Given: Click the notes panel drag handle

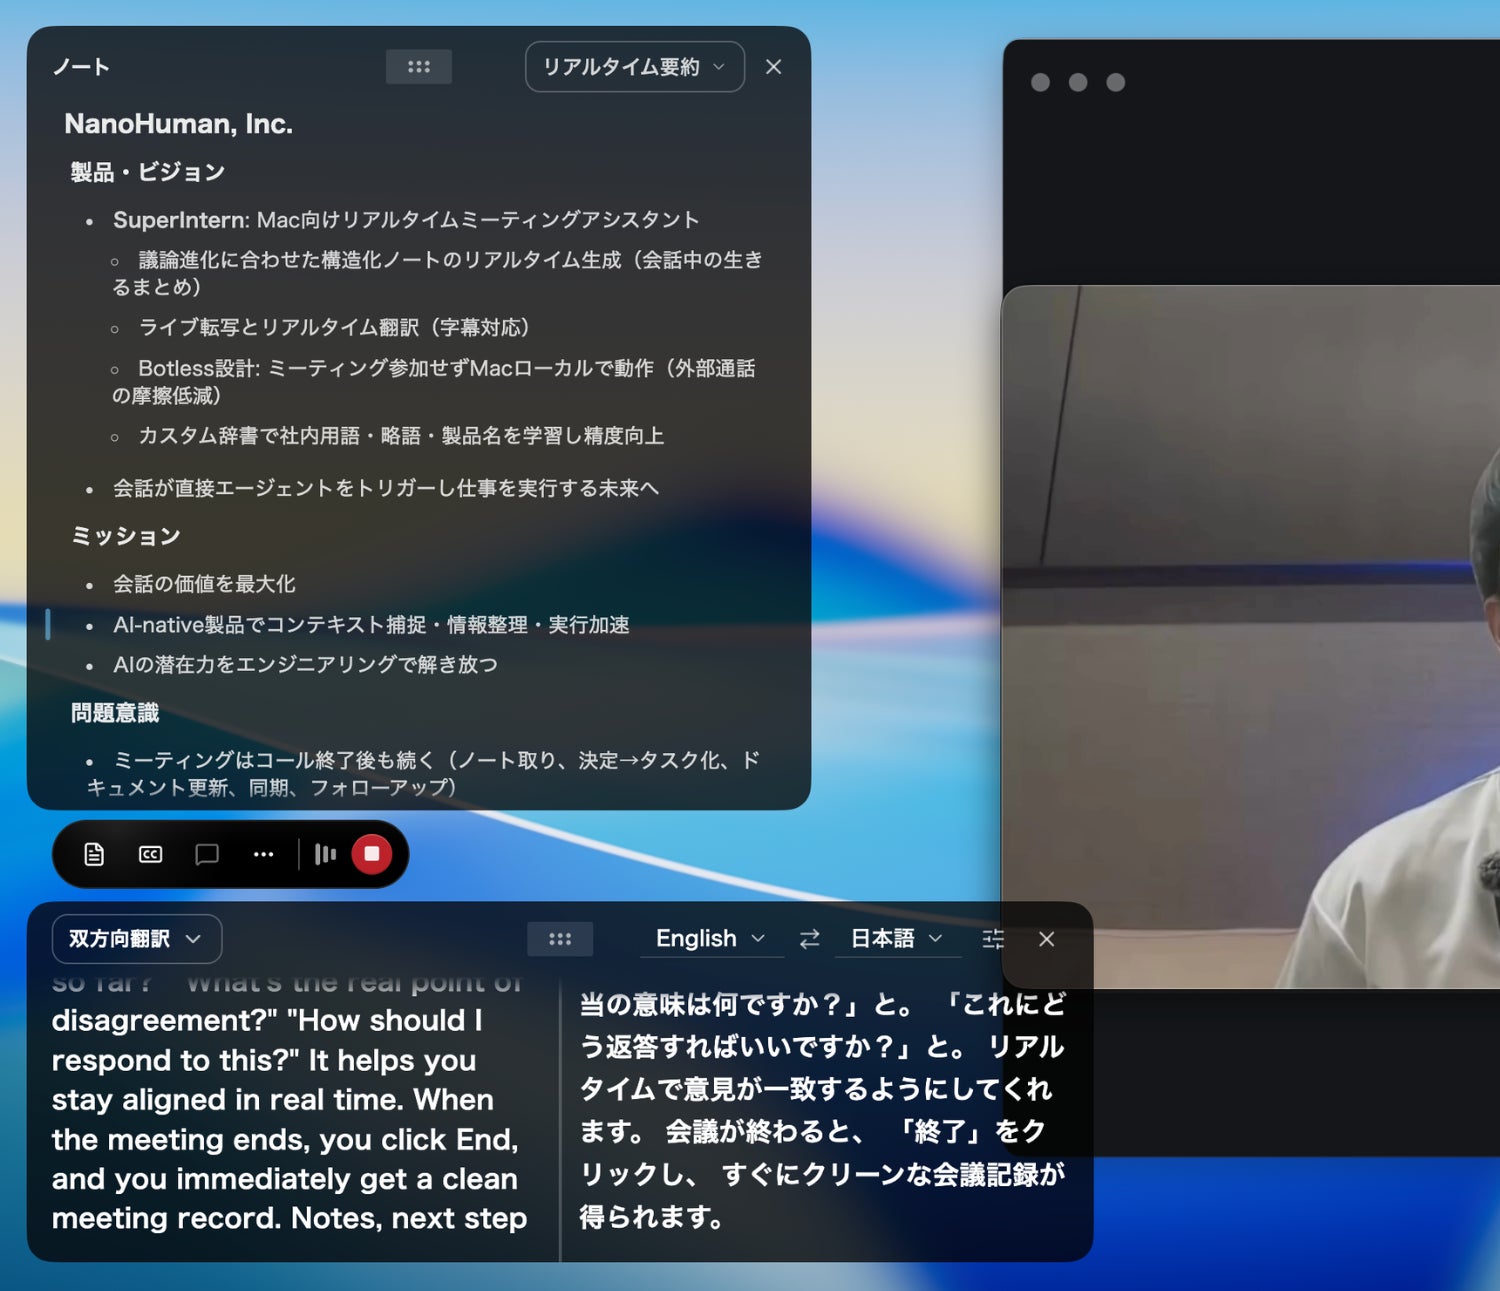Looking at the screenshot, I should [419, 67].
